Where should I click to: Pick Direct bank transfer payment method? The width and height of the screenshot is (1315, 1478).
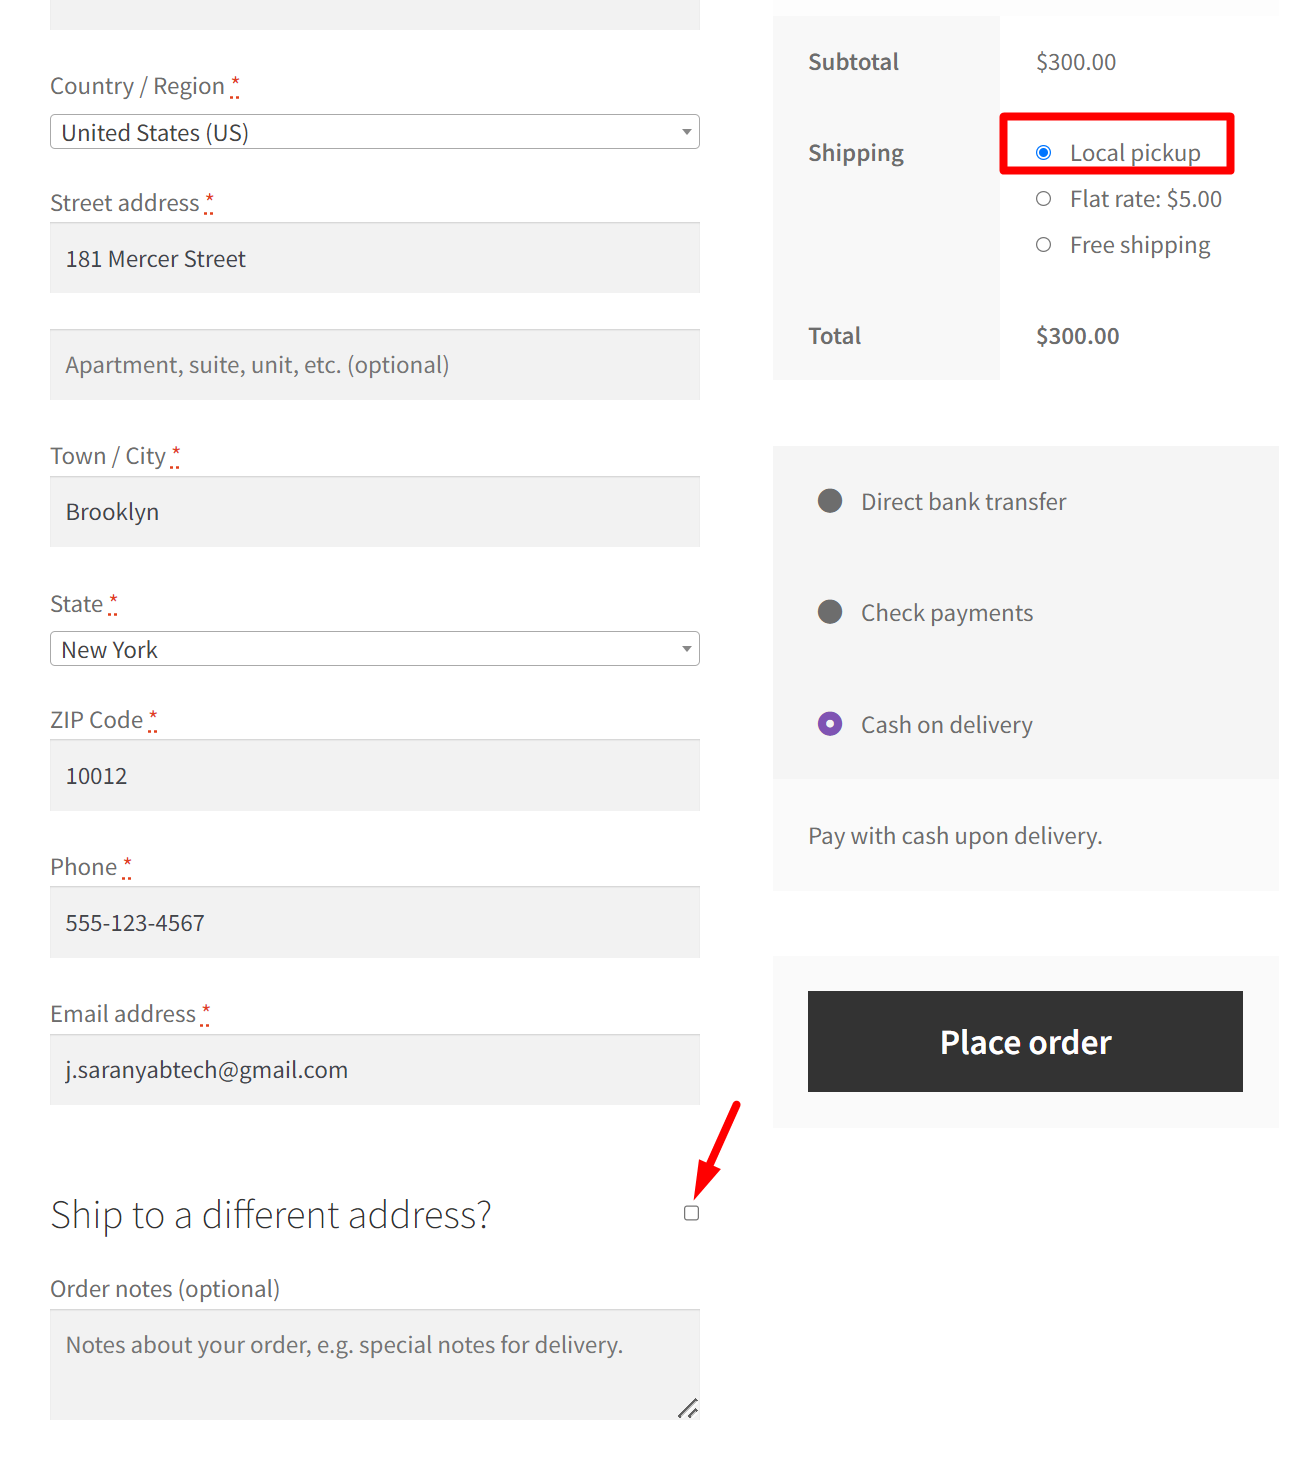click(830, 501)
